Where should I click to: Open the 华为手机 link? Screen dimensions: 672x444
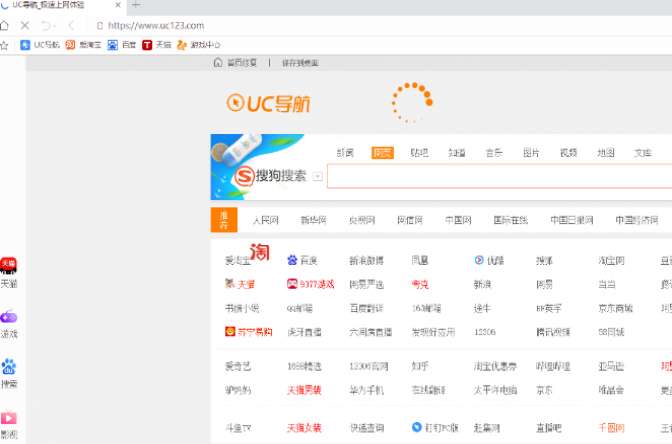coord(366,390)
